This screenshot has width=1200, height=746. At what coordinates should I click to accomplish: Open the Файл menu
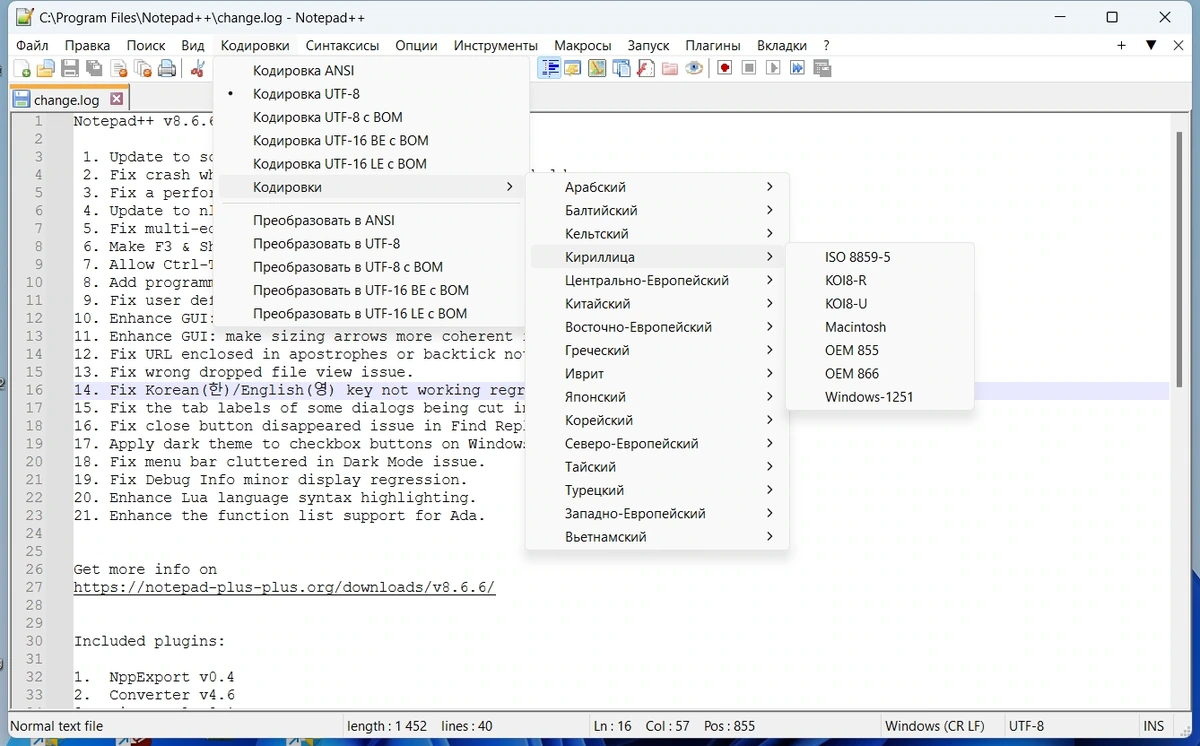tap(32, 45)
